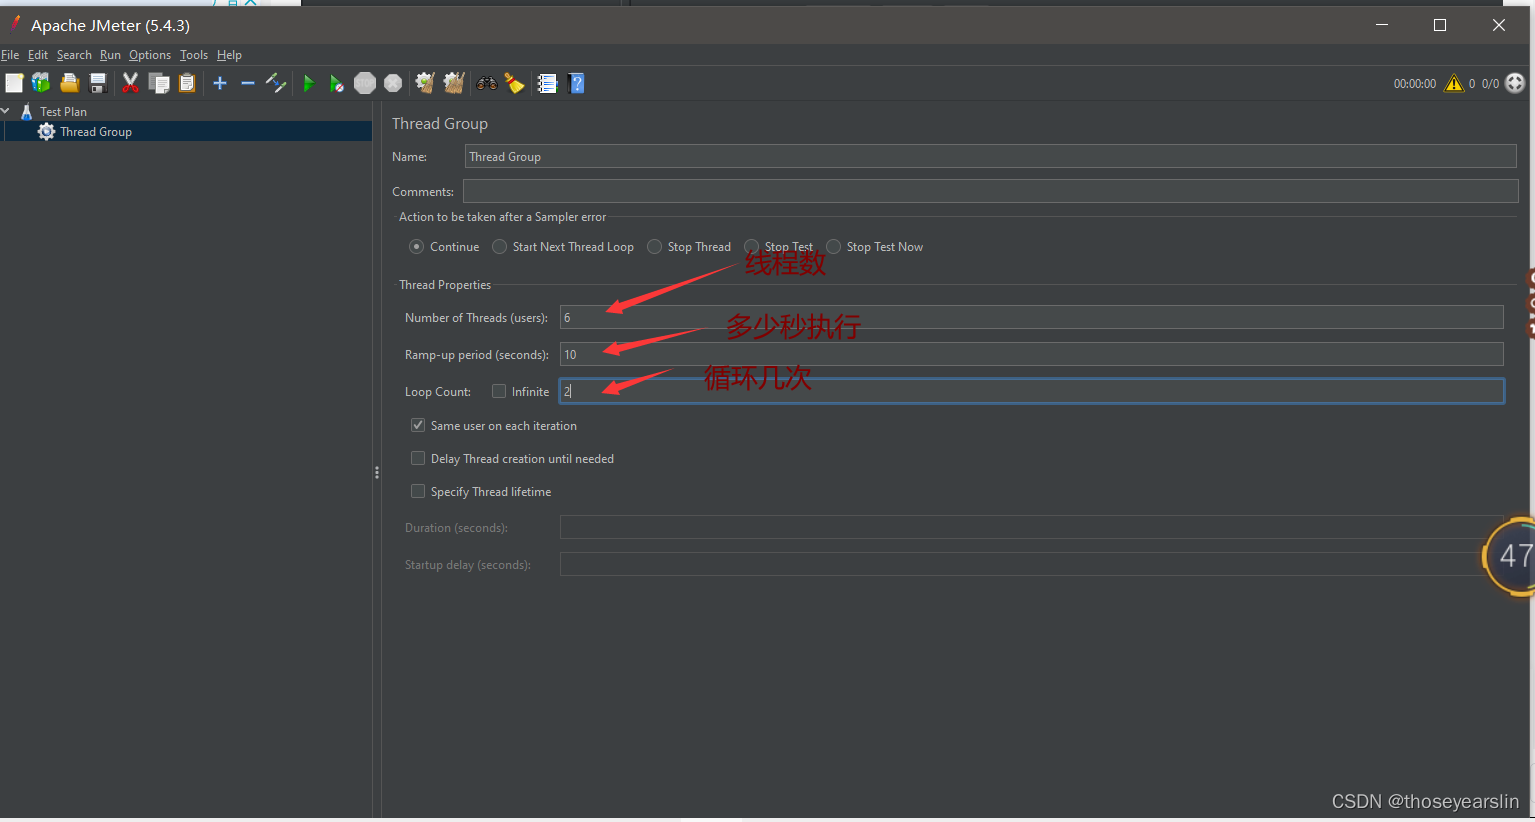Viewport: 1535px width, 822px height.
Task: Select the Stop Test Now radio button
Action: tap(833, 246)
